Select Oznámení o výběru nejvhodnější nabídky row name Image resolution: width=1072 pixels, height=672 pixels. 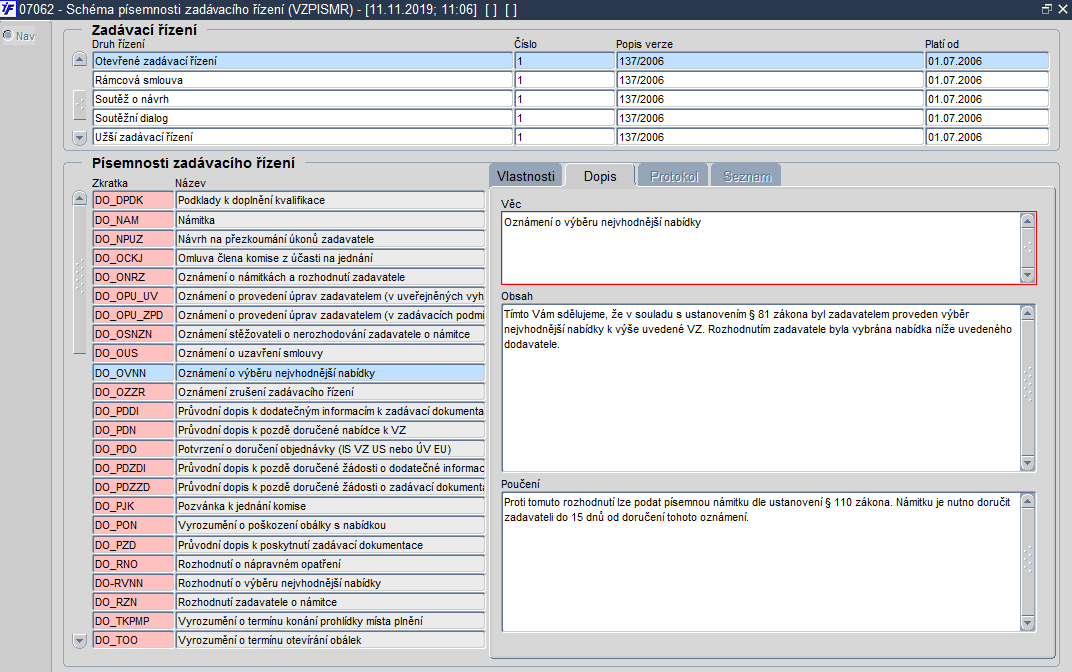pos(330,373)
